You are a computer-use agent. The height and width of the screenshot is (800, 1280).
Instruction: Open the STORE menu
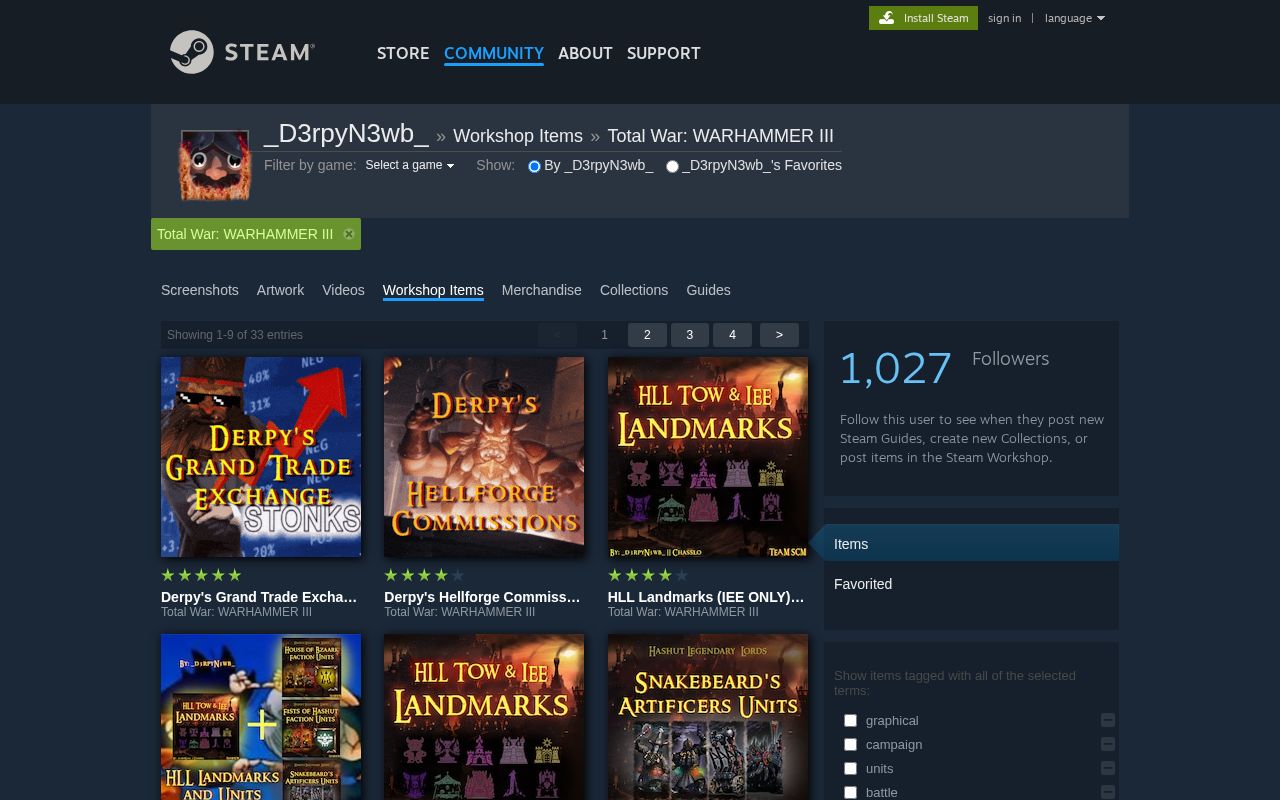coord(403,53)
